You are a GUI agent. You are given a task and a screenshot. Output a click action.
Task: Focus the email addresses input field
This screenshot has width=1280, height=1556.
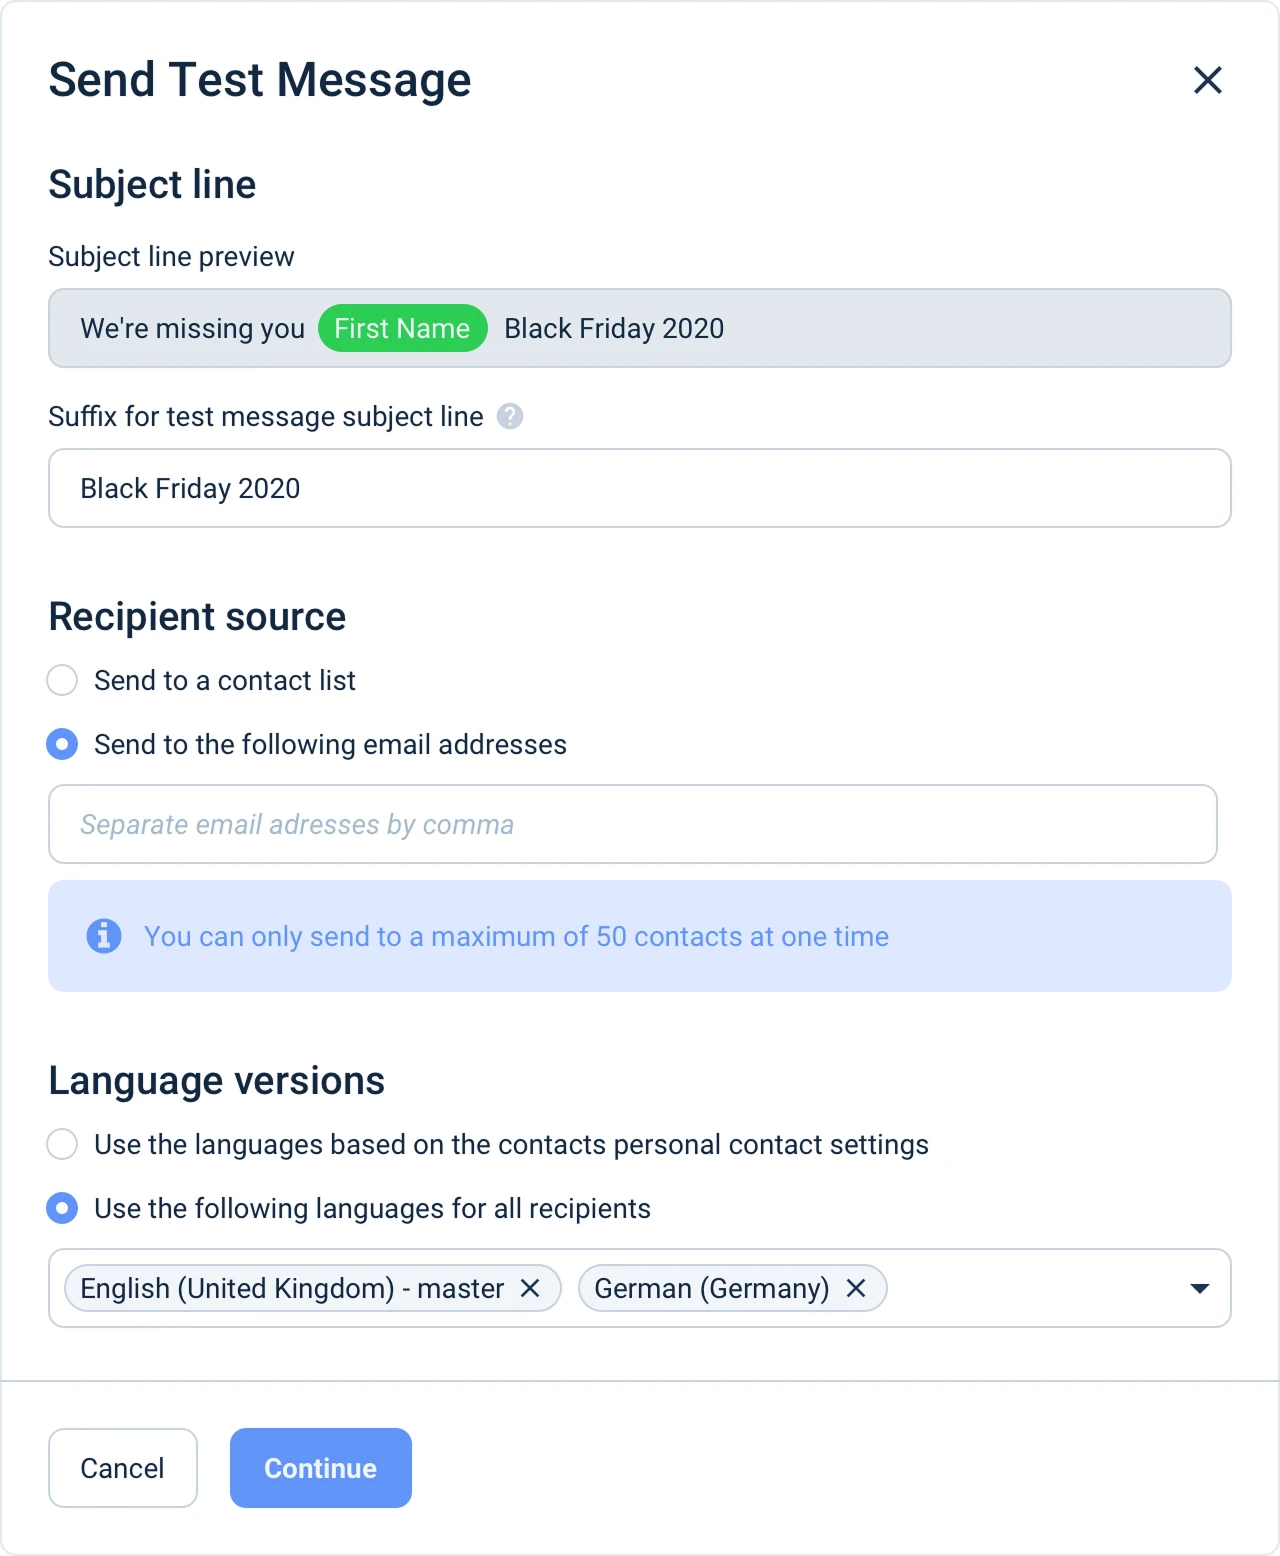click(x=632, y=824)
